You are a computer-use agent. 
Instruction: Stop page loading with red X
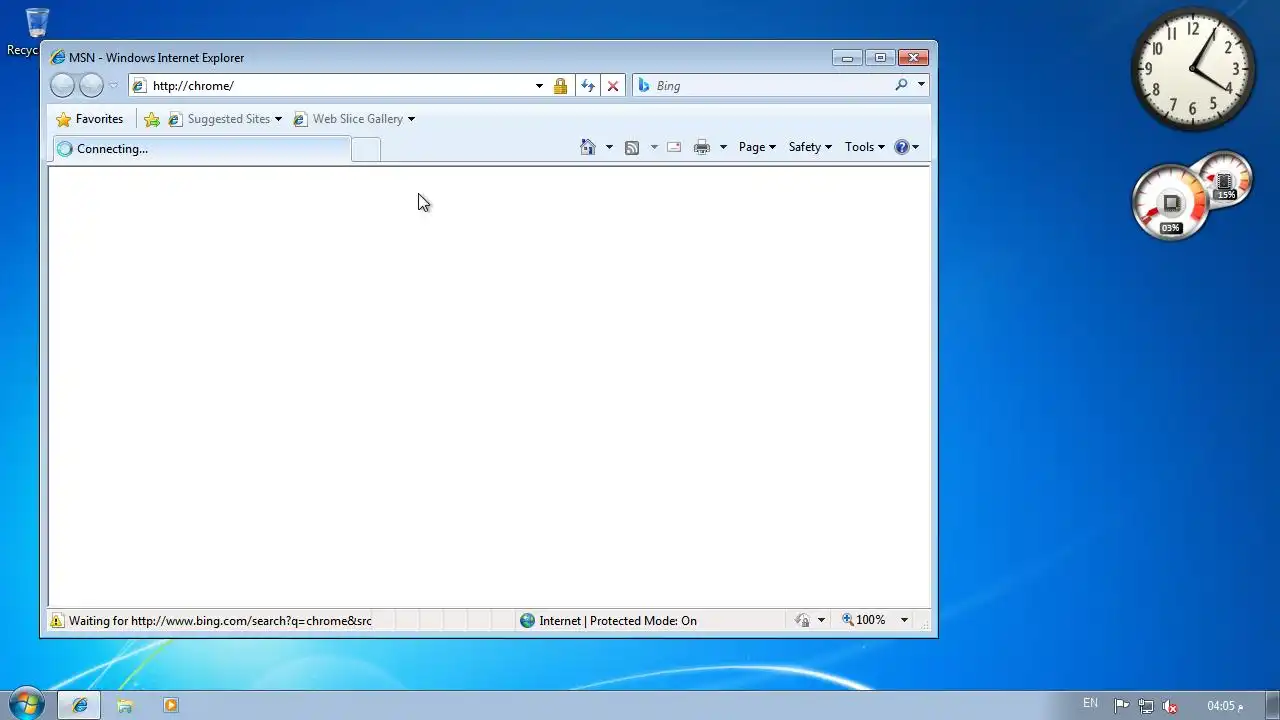coord(613,86)
